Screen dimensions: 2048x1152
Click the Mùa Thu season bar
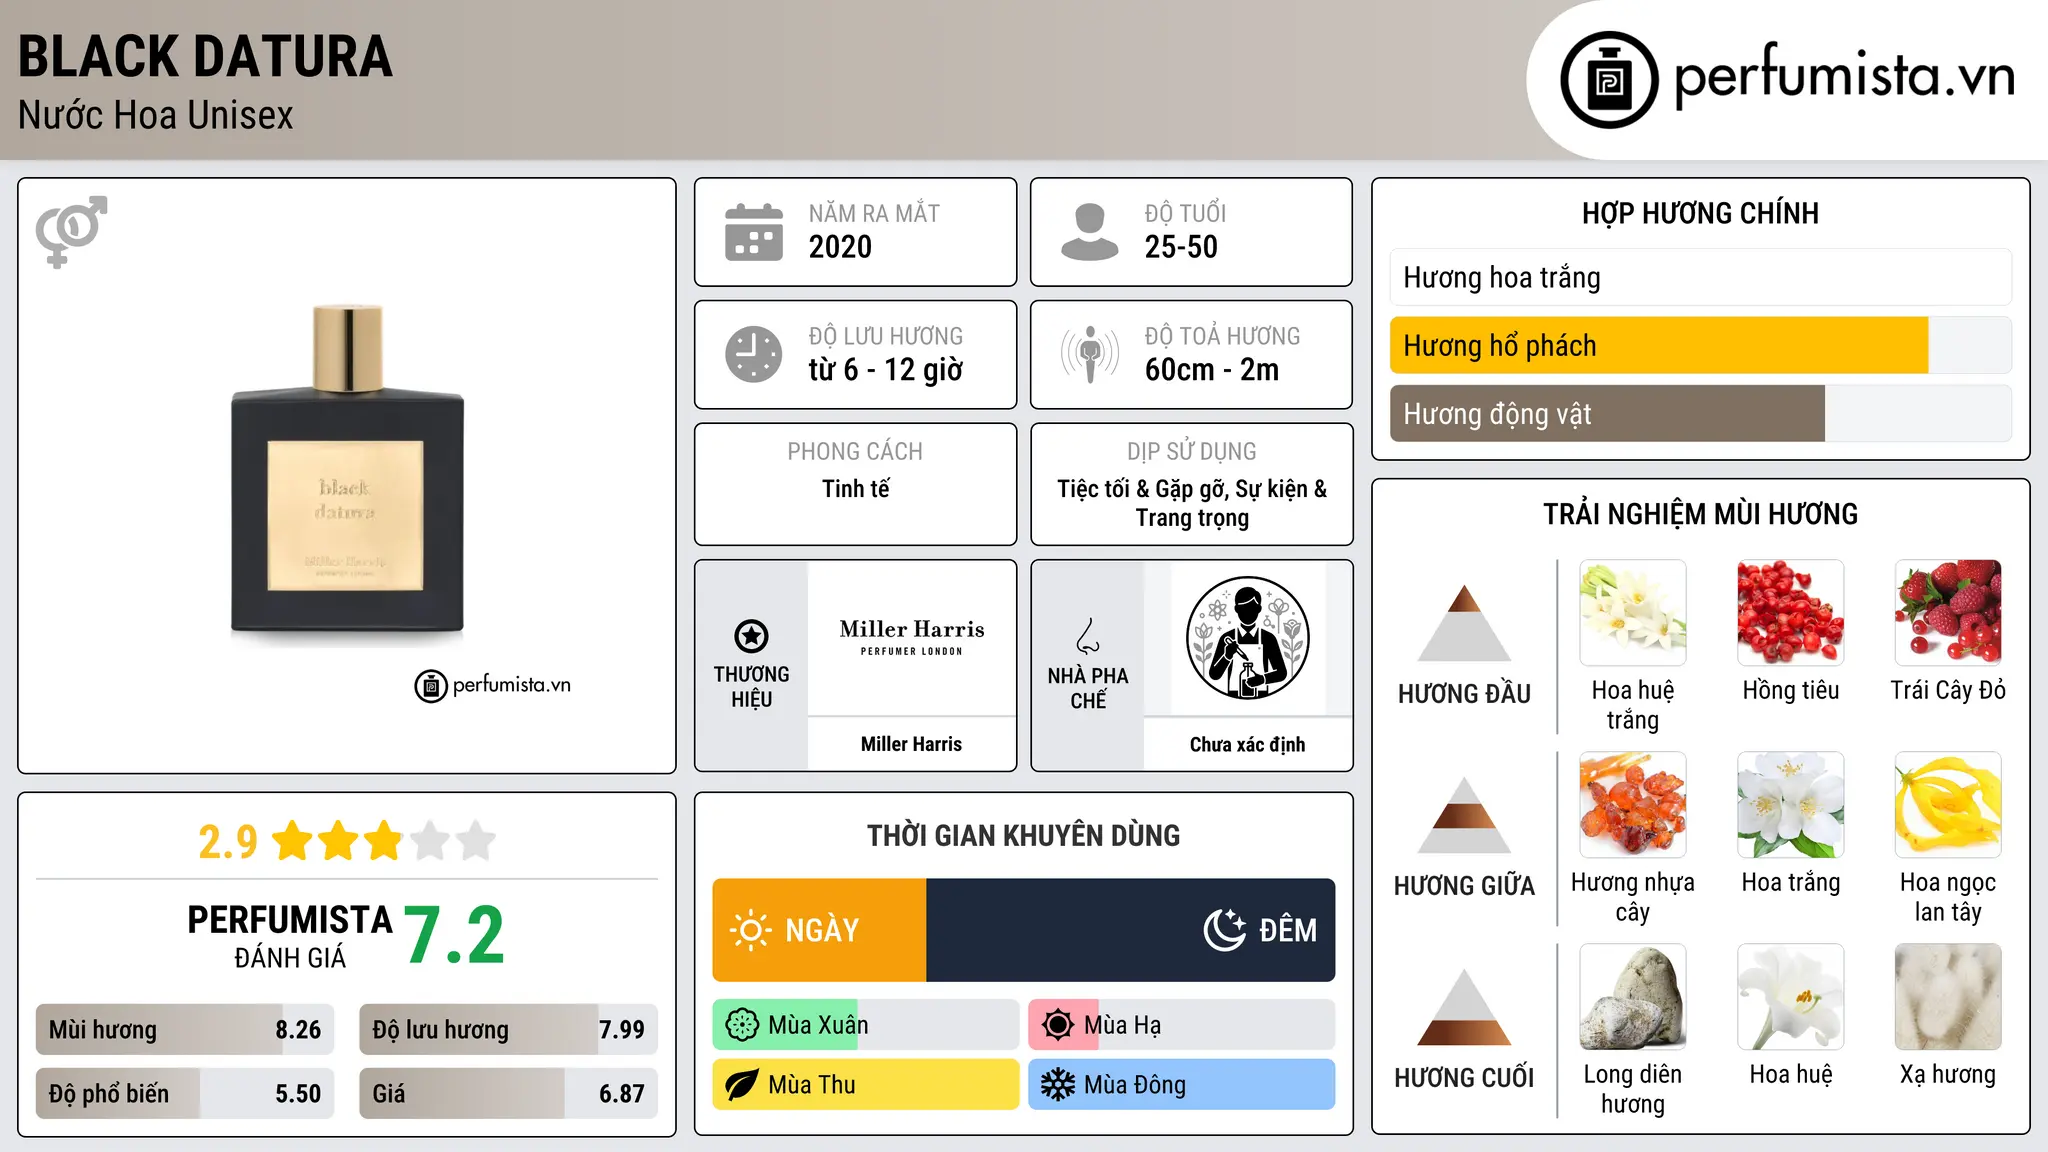865,1085
